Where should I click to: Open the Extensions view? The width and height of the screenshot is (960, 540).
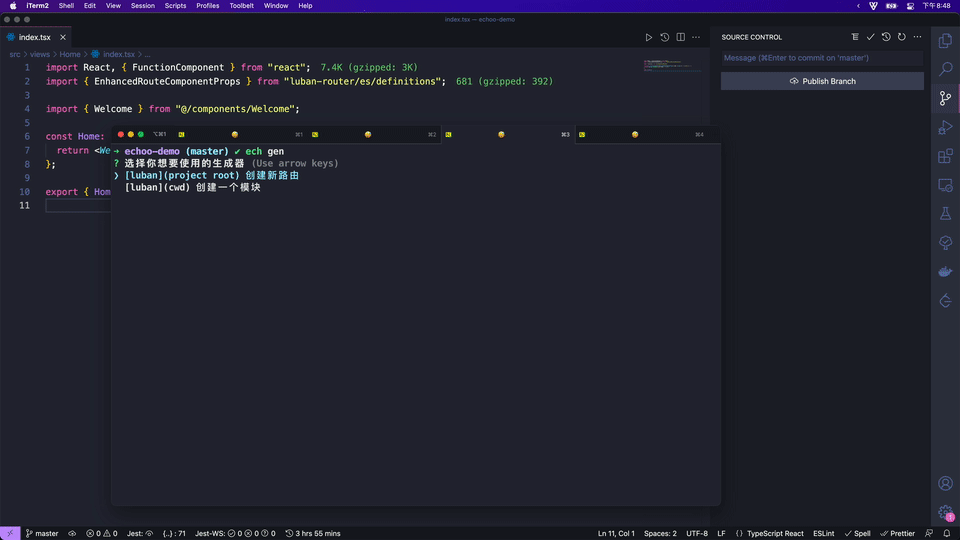click(x=945, y=156)
